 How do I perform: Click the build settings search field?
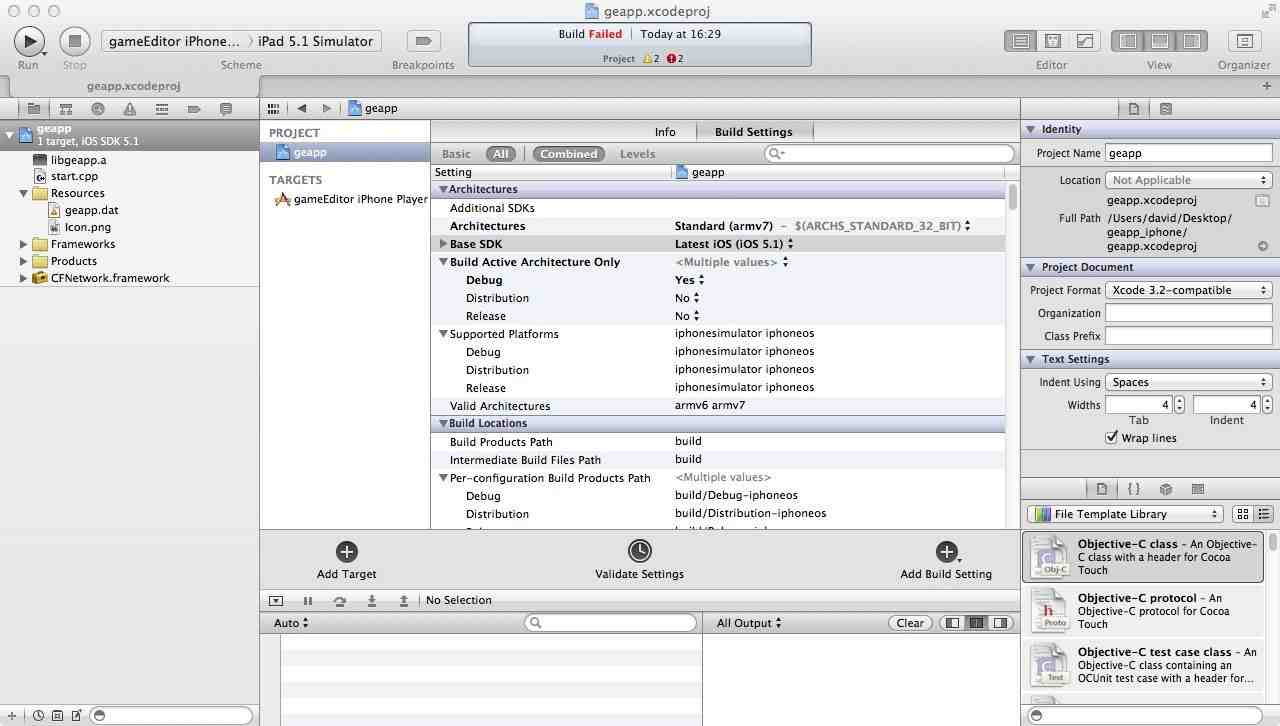[889, 153]
